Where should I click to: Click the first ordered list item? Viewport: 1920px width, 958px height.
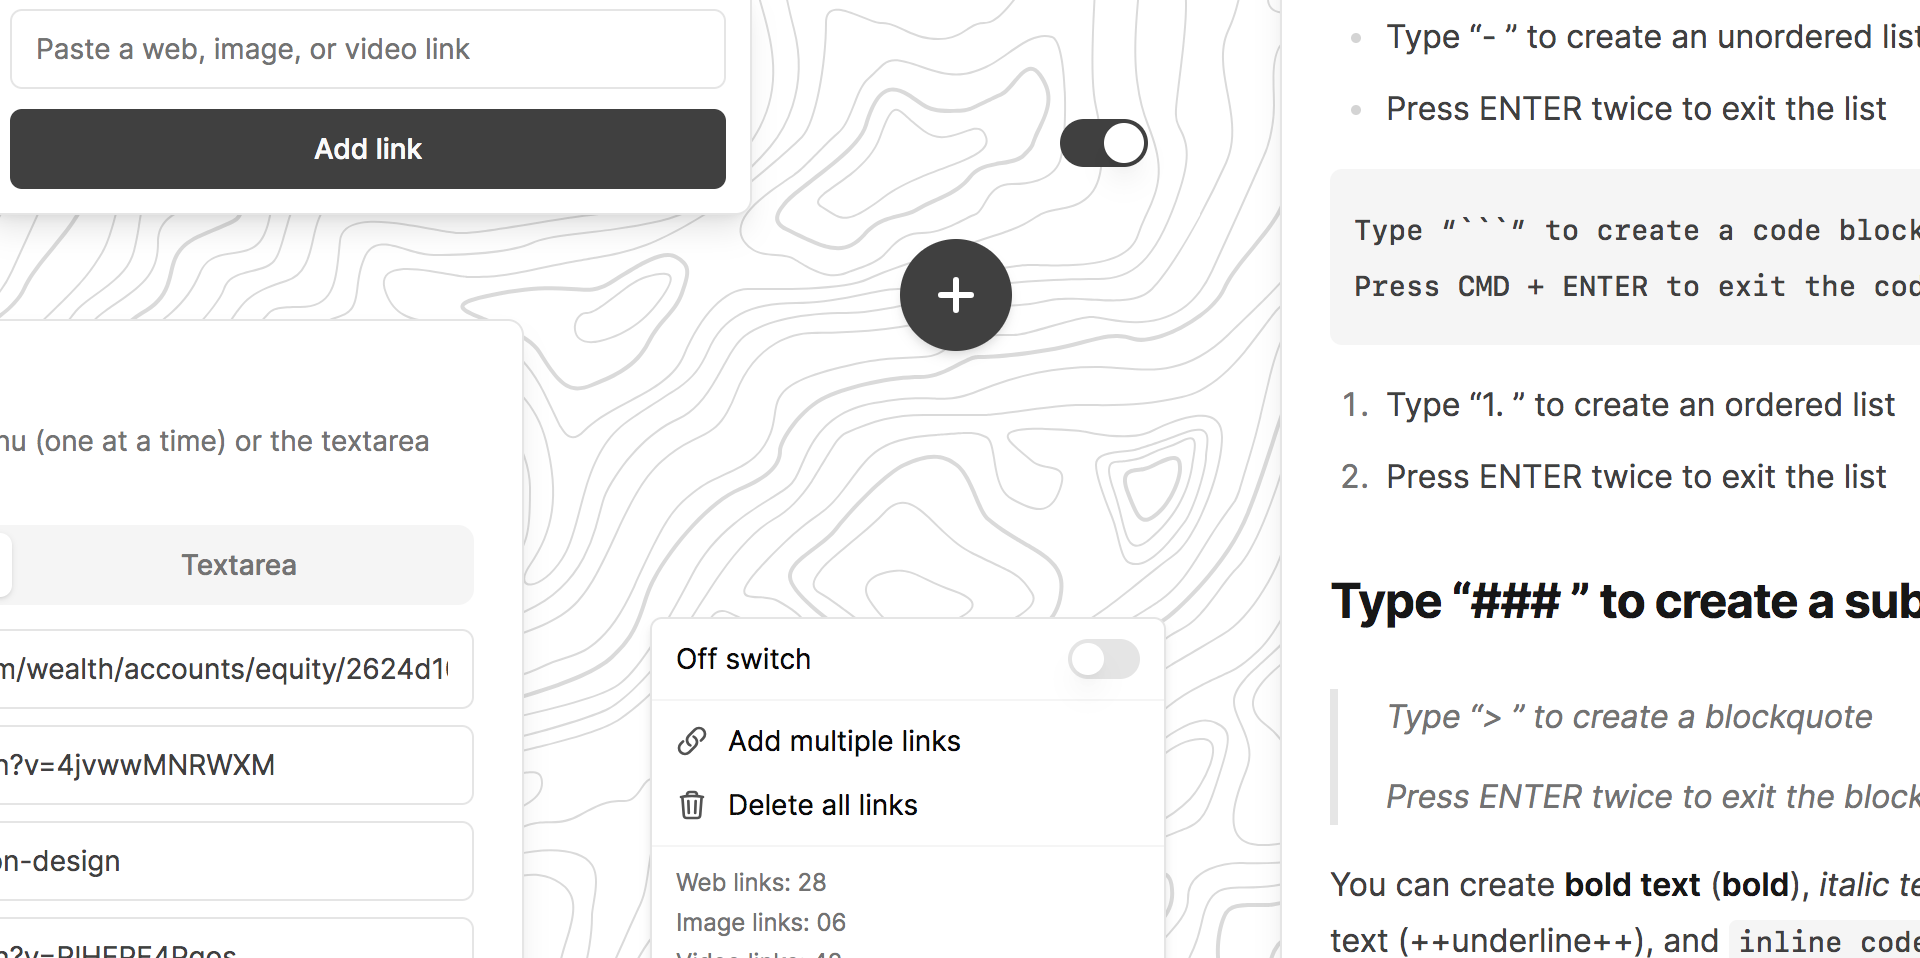click(1640, 405)
